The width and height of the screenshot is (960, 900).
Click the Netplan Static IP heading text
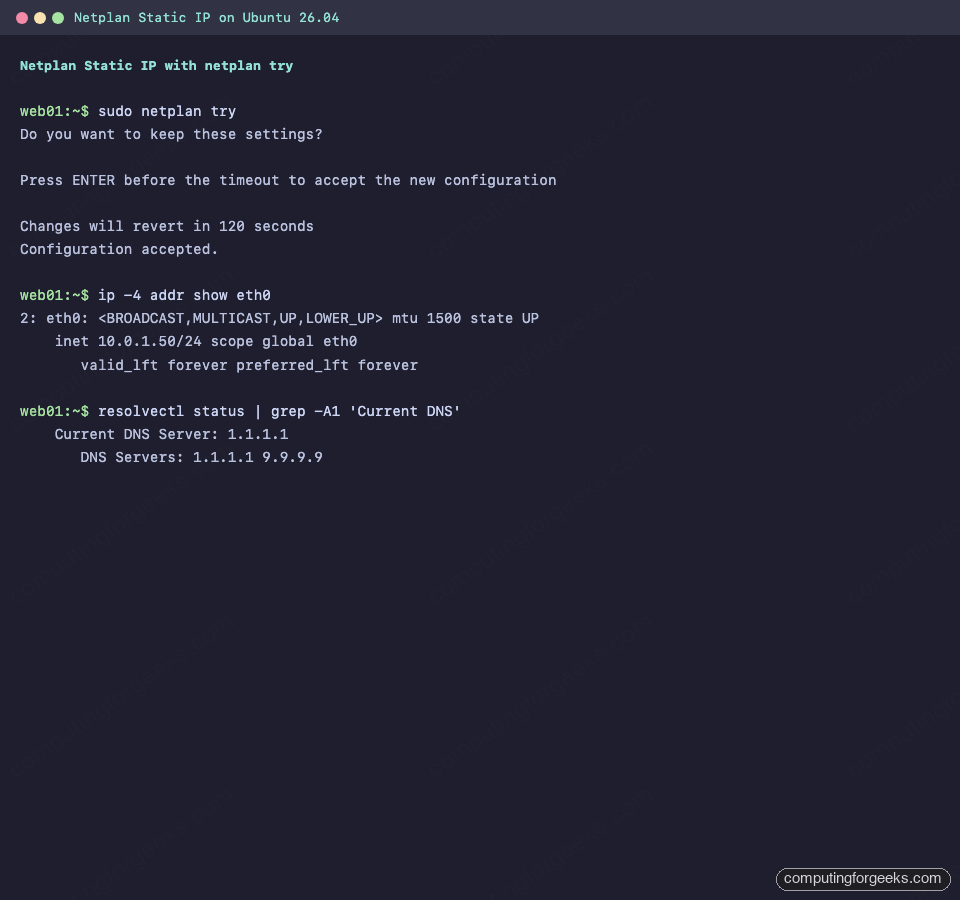156,66
